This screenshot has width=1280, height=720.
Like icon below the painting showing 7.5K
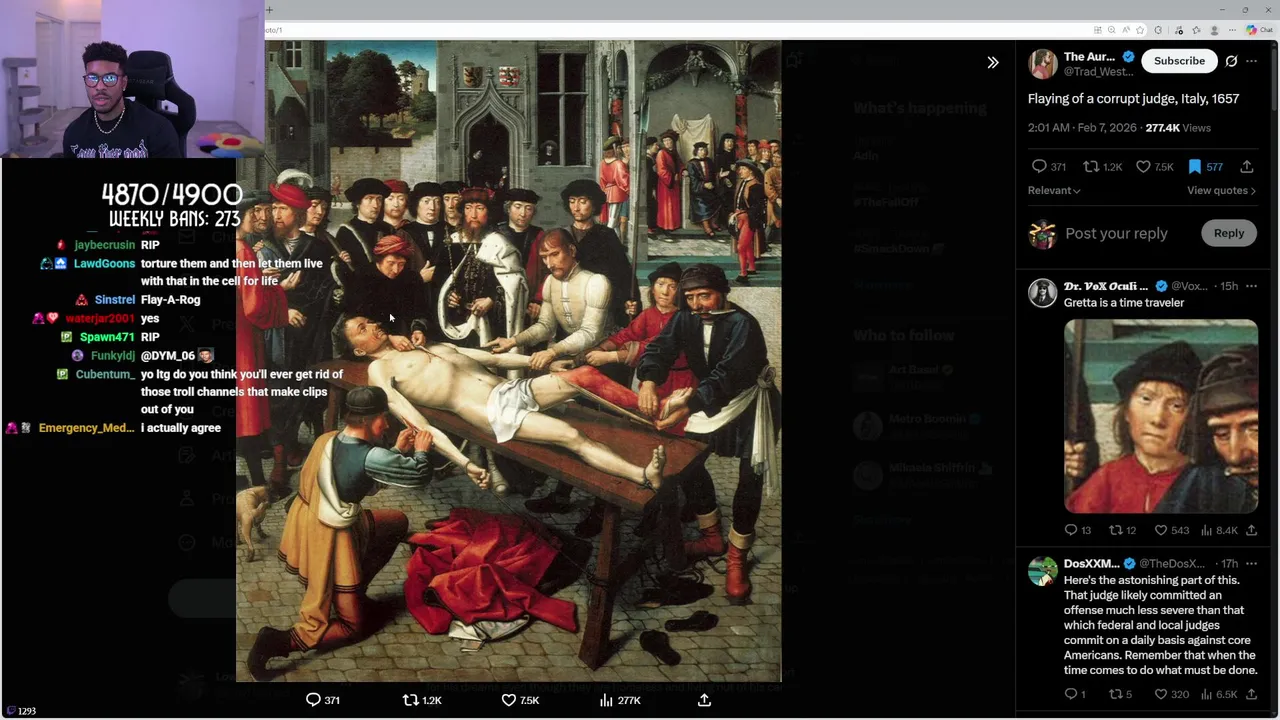(508, 700)
